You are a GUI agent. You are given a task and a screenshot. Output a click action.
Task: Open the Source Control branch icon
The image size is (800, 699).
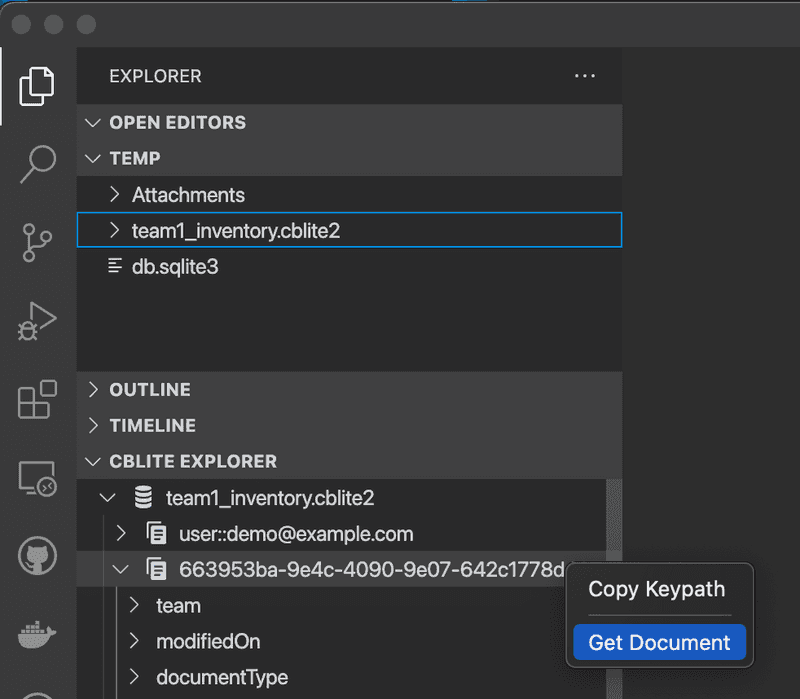point(37,242)
